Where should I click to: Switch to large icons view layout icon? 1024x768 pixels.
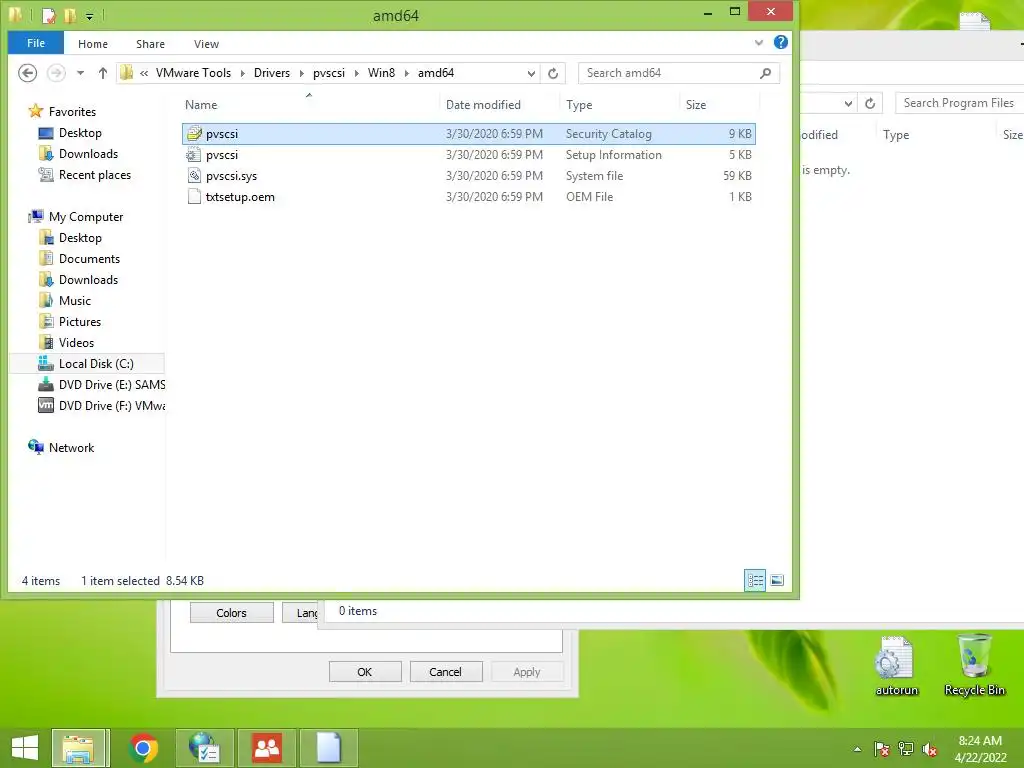coord(777,580)
